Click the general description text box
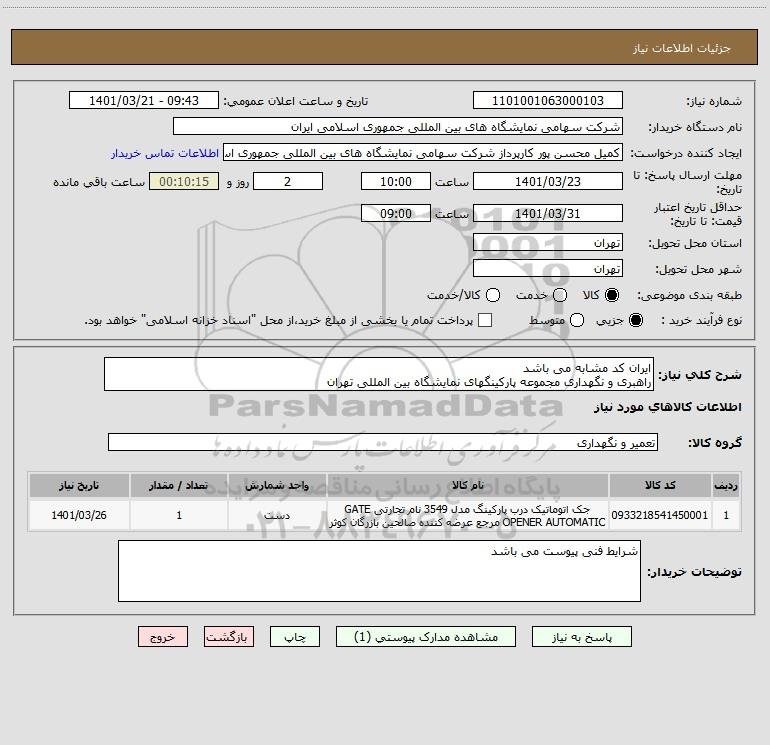Image resolution: width=770 pixels, height=745 pixels. pyautogui.click(x=379, y=375)
